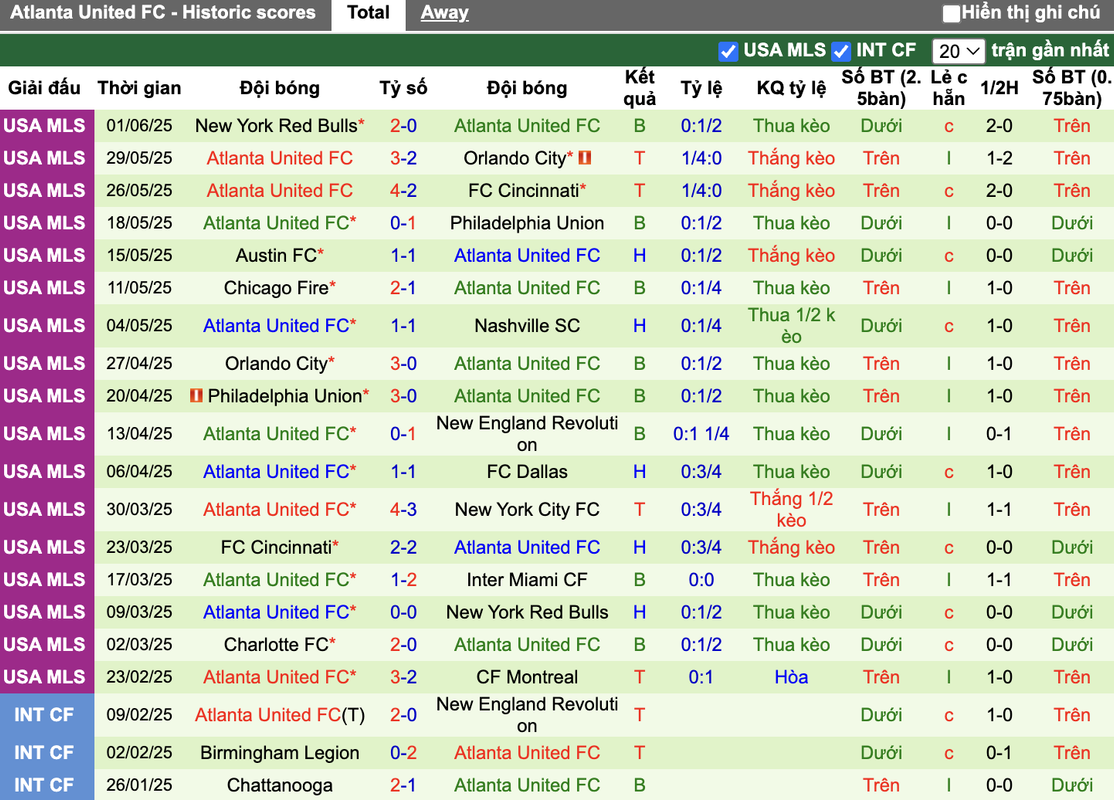Click the 0-2 score of Birmingham Legion match
Screen dimensions: 1114x800
(x=403, y=752)
